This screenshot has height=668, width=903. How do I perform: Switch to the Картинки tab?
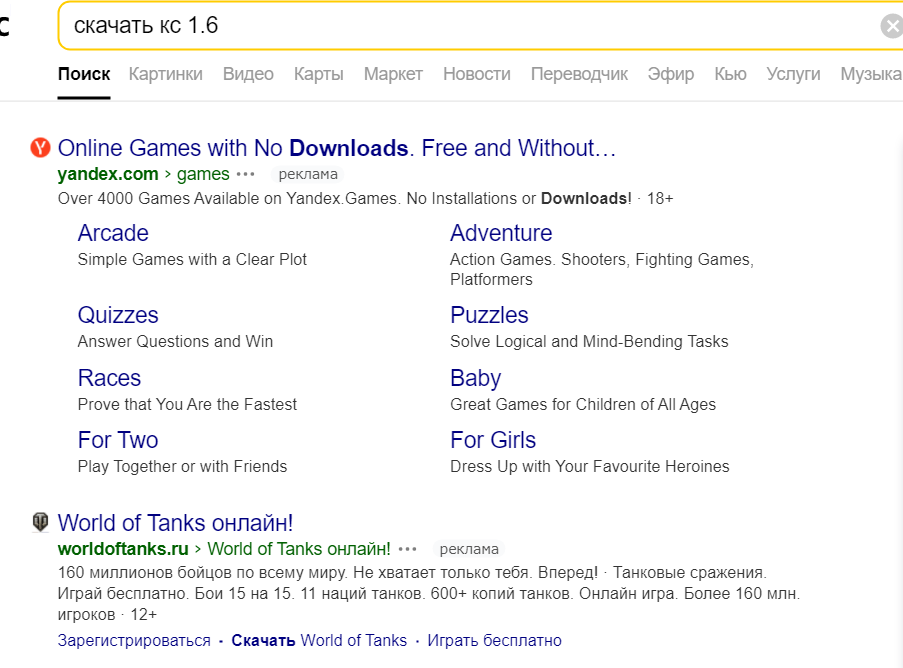pos(165,74)
